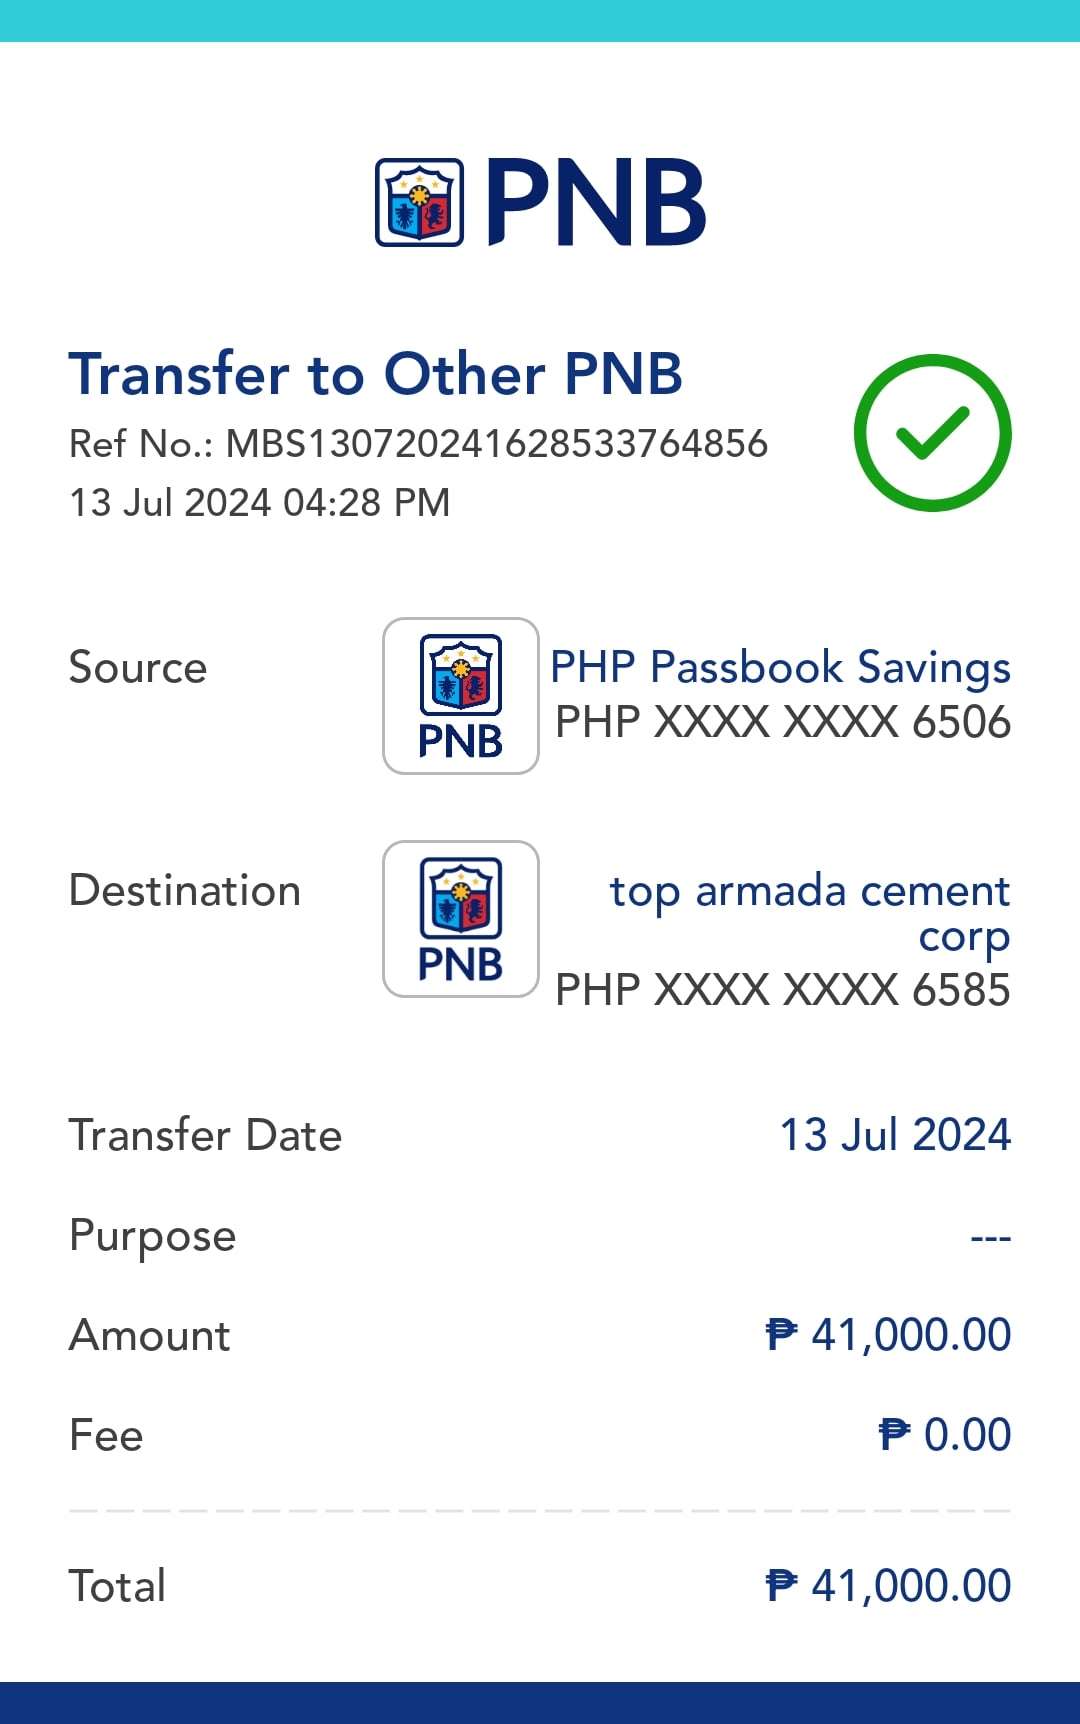This screenshot has width=1080, height=1724.
Task: Click the peso sign beside Total amount
Action: coord(781,1586)
